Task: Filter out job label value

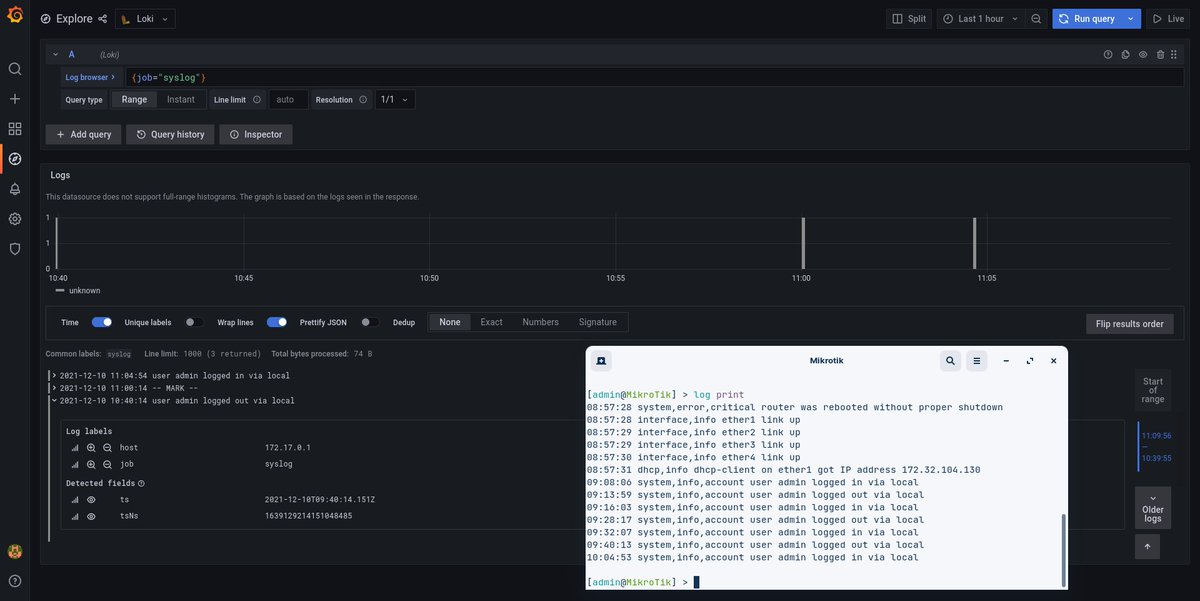Action: [107, 464]
